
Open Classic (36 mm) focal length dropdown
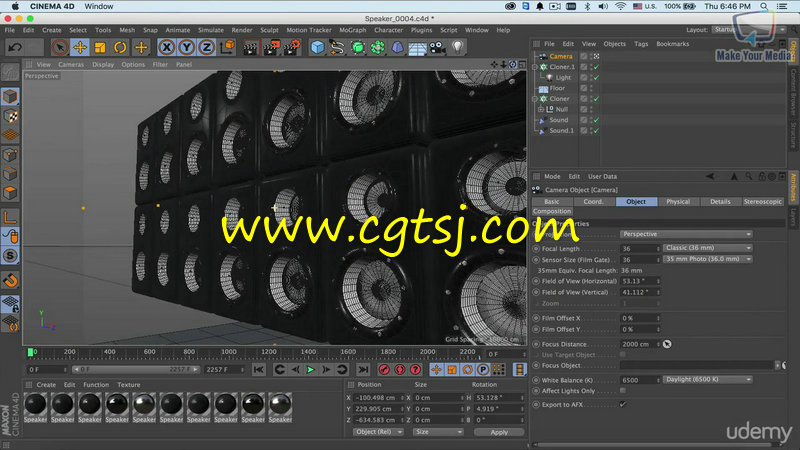[x=708, y=248]
